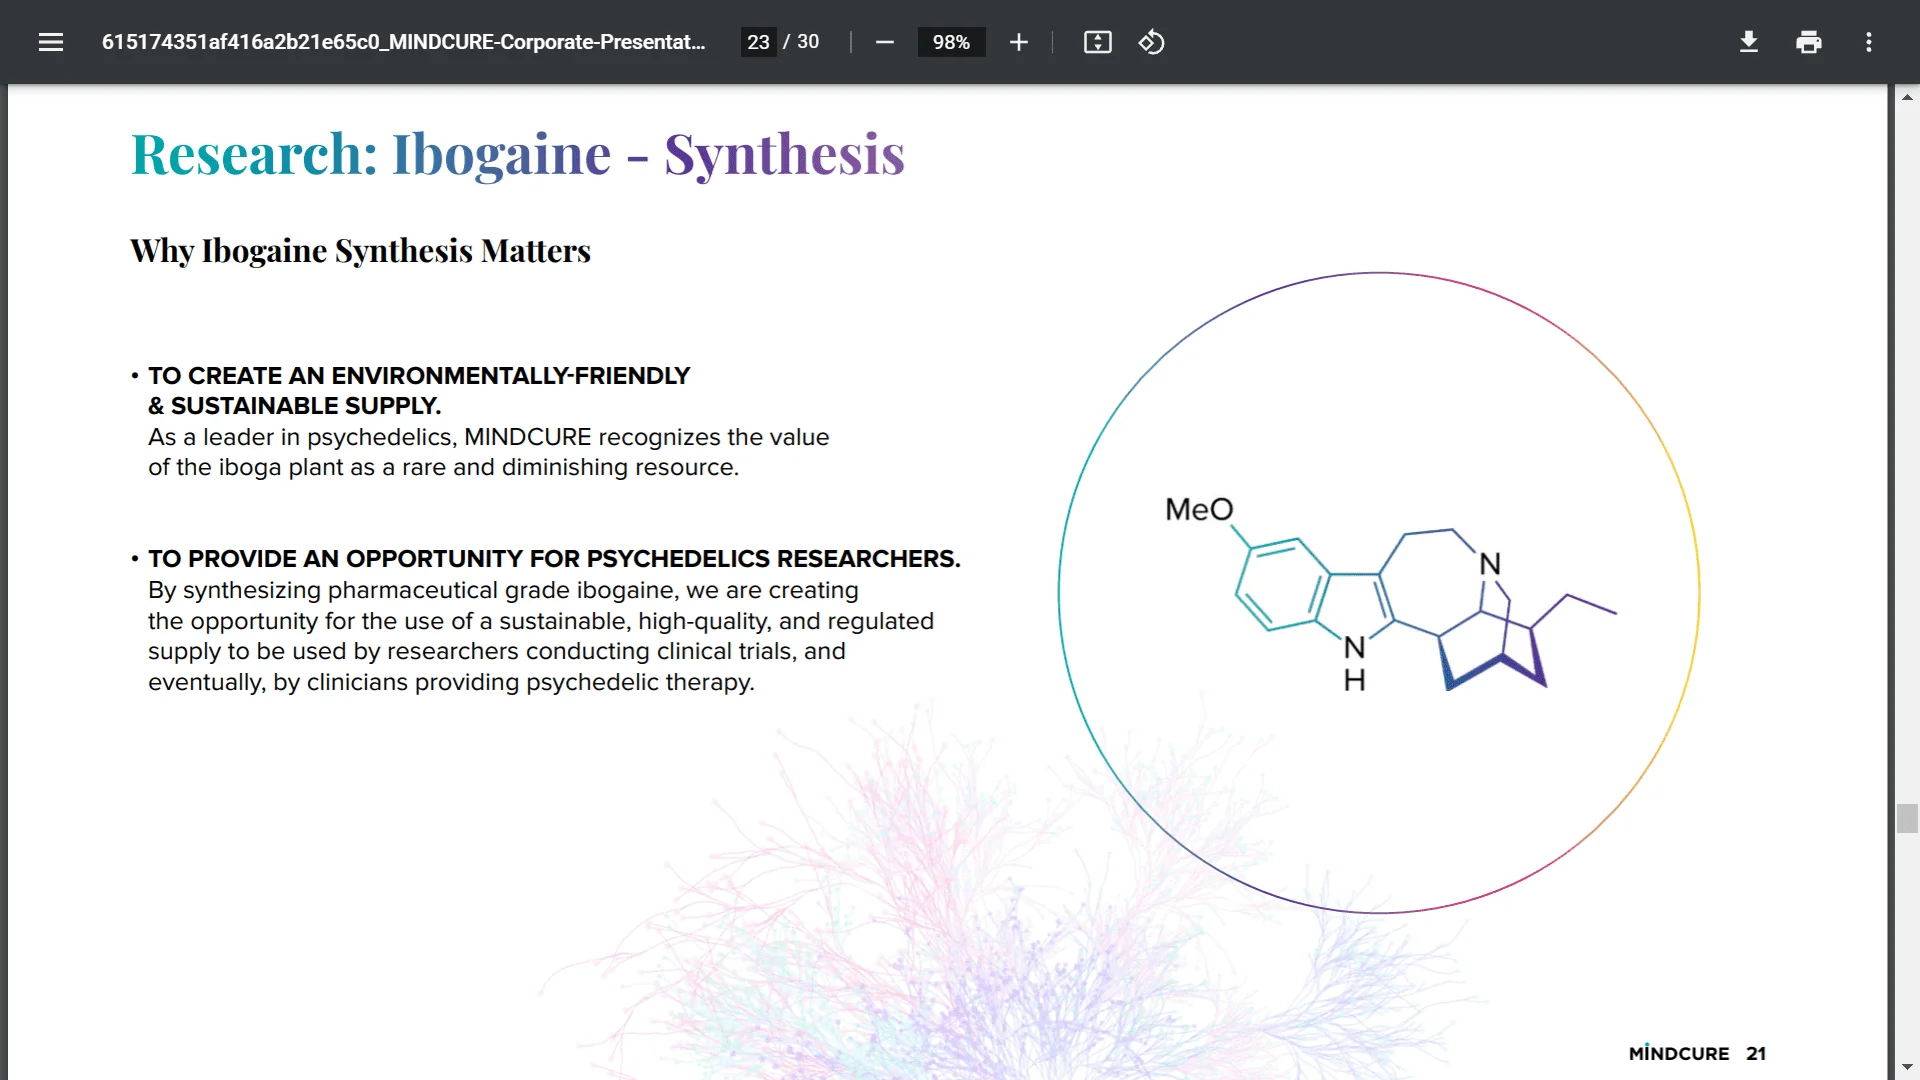Click the heading 'Research: Ibogaine - Synthesis'
Screen dimensions: 1920x1080
click(518, 154)
